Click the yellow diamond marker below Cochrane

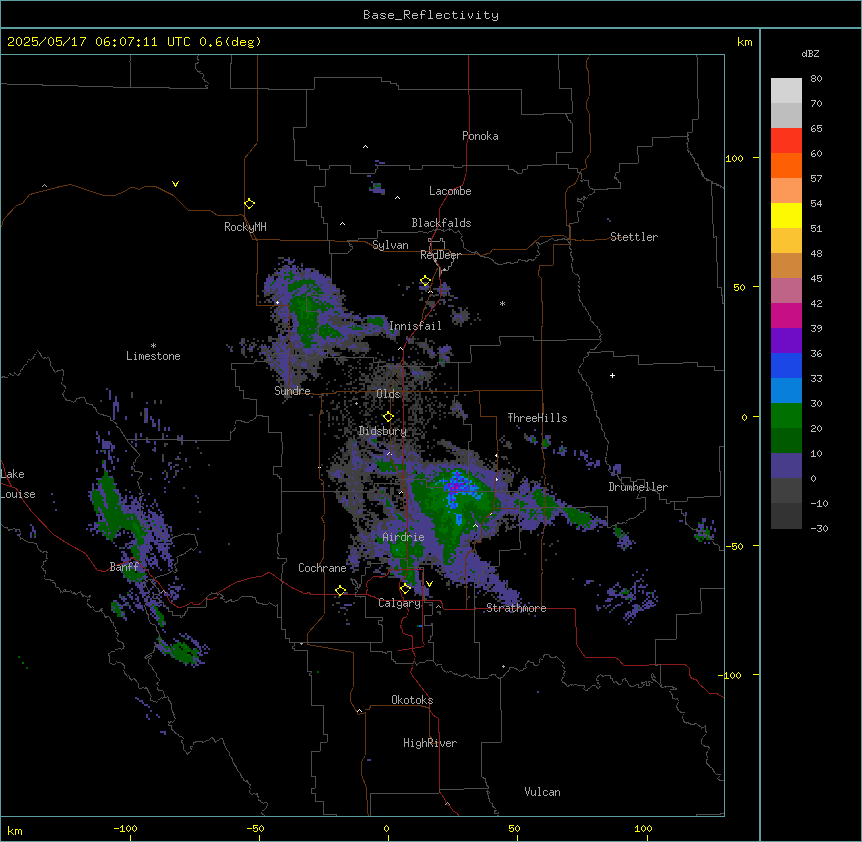point(340,591)
